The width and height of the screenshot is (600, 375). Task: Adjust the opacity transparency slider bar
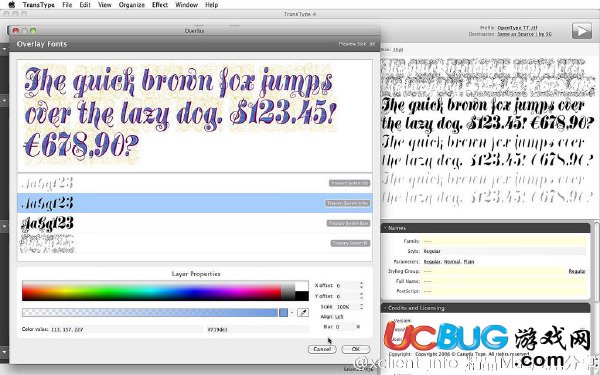coord(150,313)
